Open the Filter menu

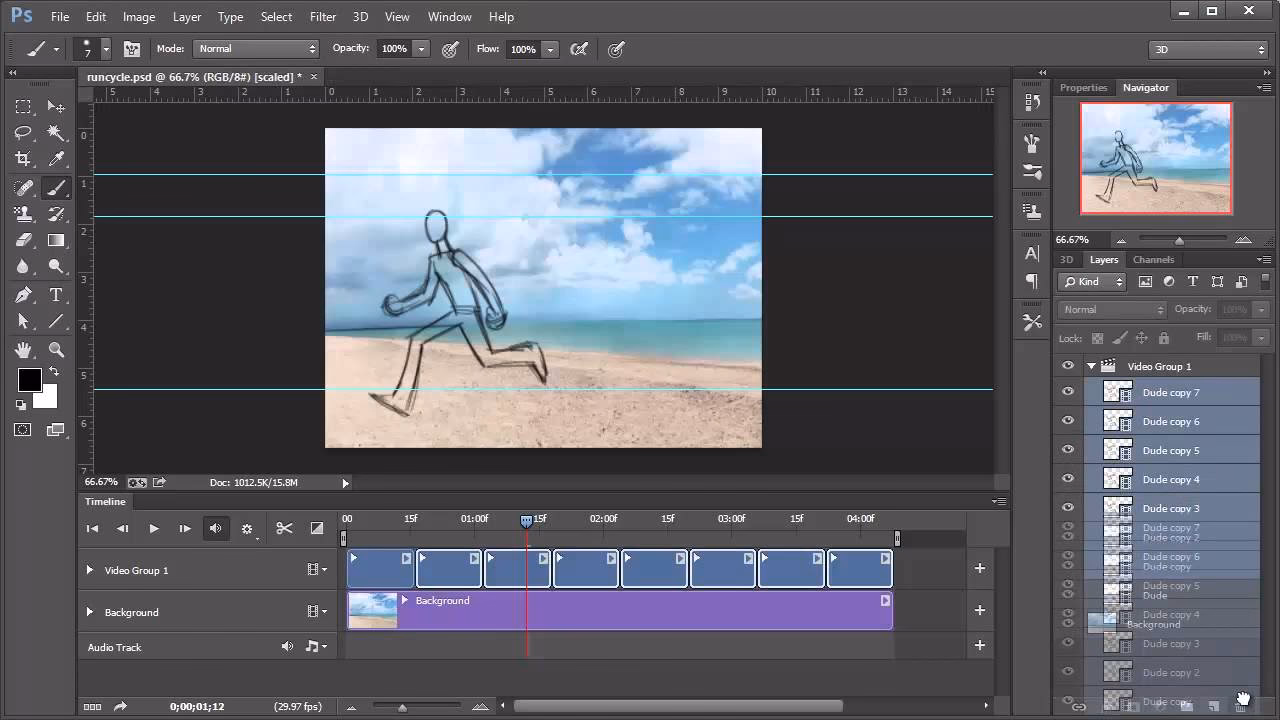pyautogui.click(x=323, y=16)
